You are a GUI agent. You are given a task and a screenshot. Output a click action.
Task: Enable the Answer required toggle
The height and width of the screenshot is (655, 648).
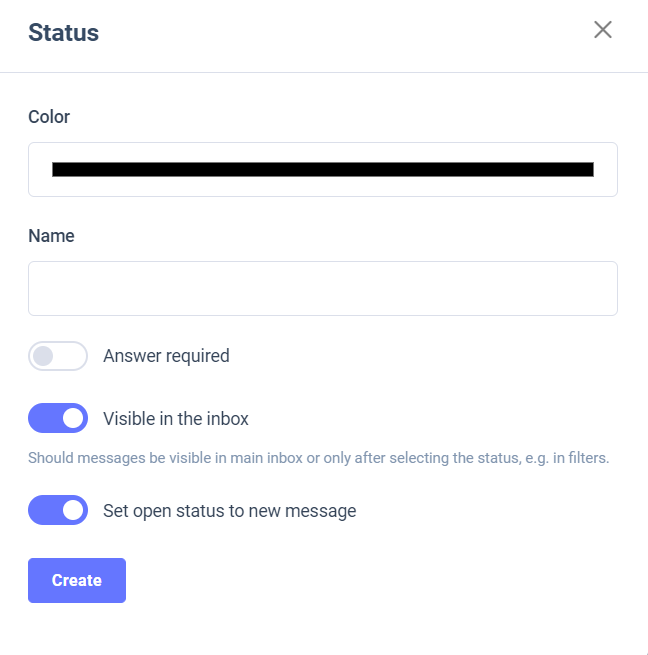58,356
